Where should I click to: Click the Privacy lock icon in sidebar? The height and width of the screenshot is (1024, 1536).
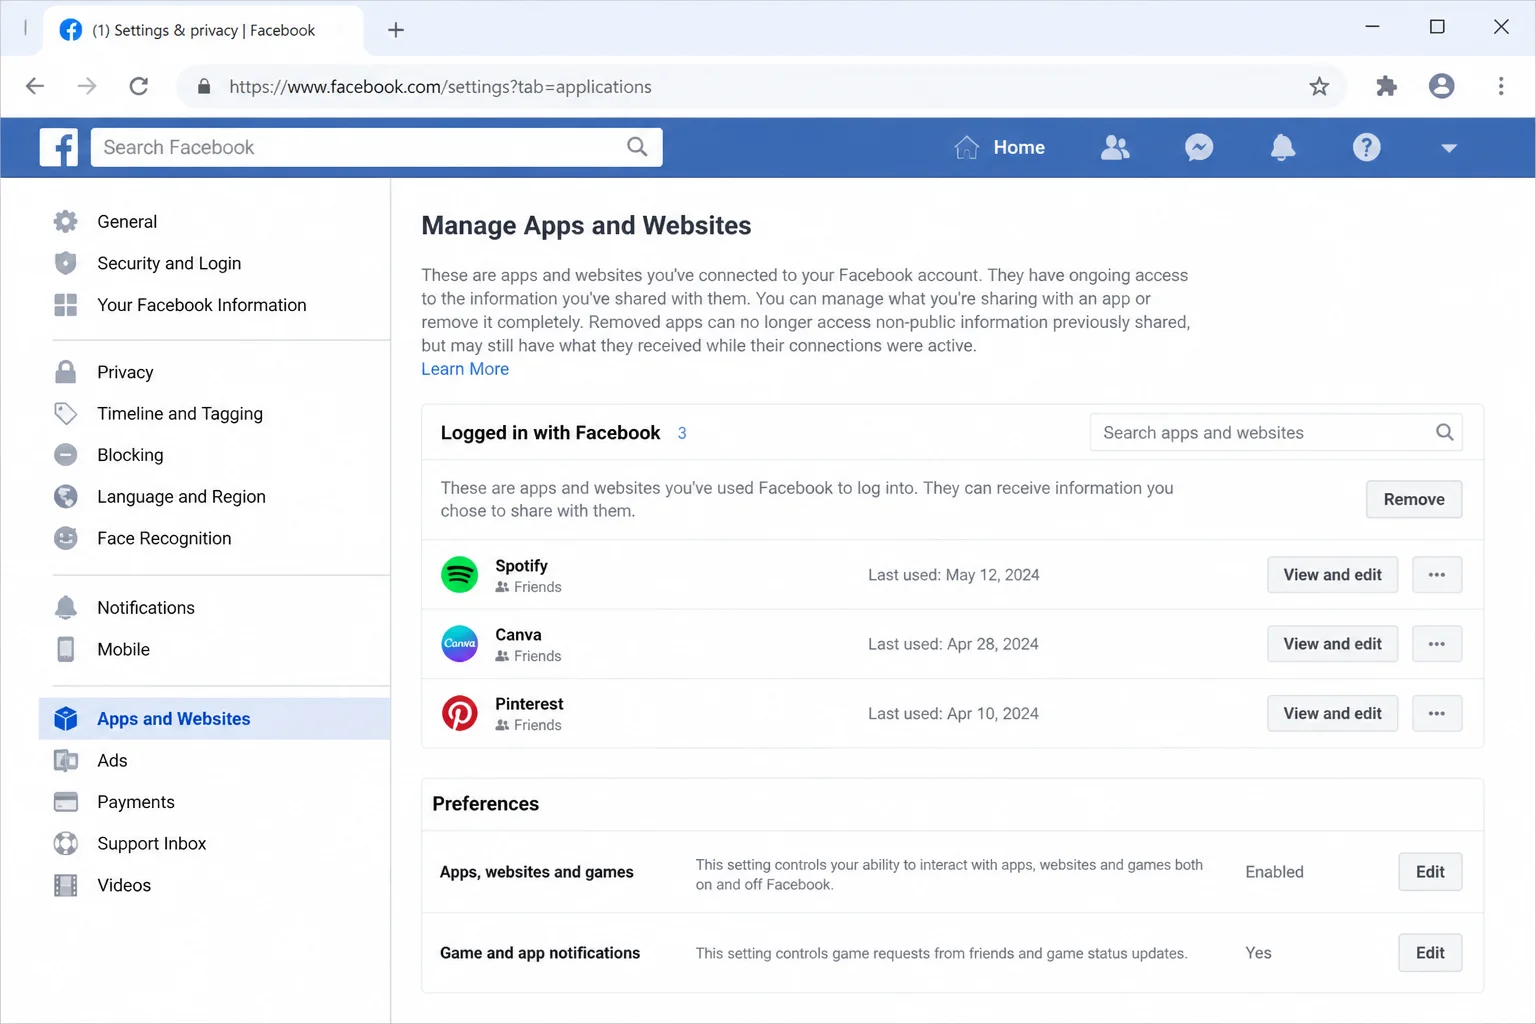[66, 372]
